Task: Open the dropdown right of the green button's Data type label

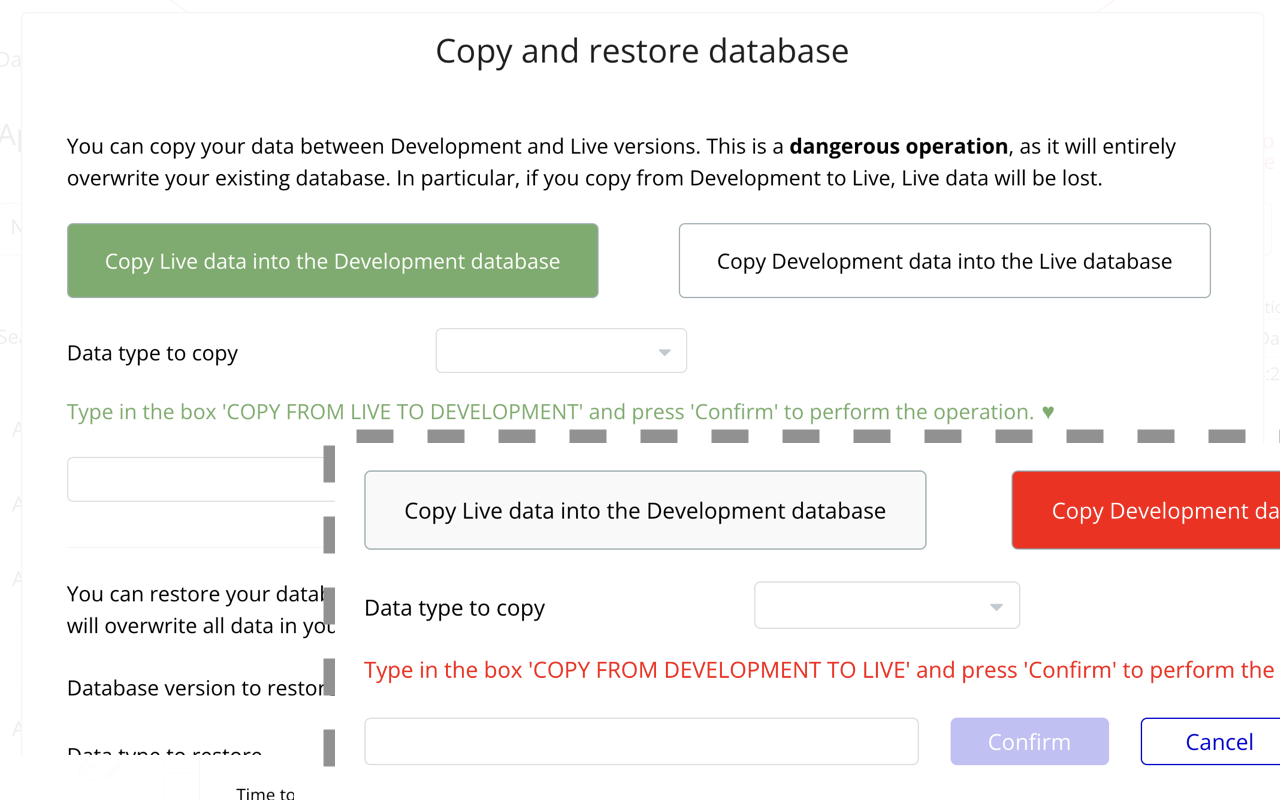Action: tap(561, 351)
